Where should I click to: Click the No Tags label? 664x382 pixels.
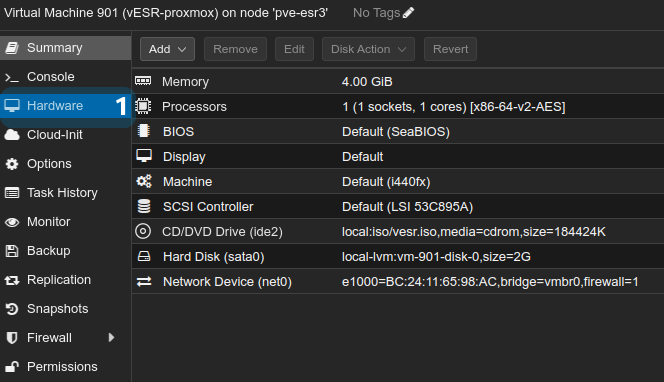coord(376,13)
